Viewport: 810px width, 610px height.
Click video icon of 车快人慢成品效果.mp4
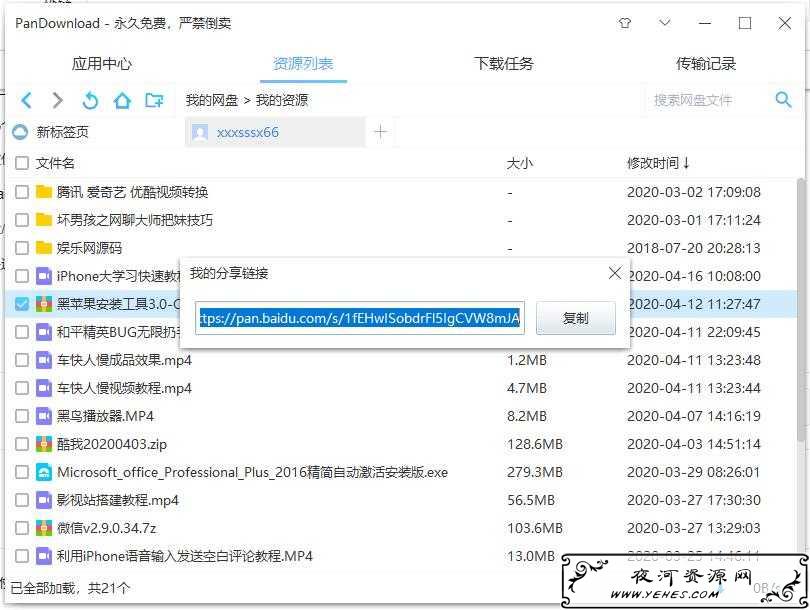tap(44, 359)
